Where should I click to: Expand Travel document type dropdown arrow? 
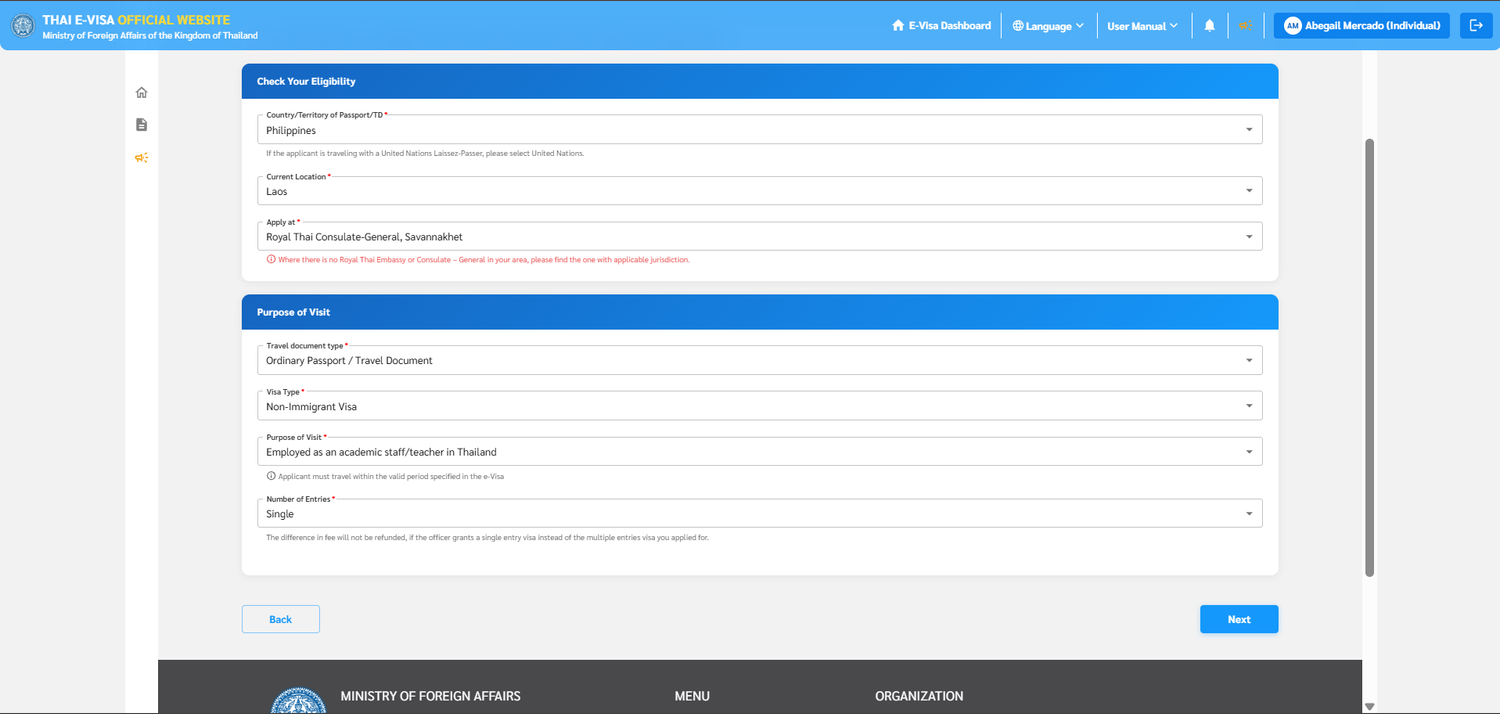(1249, 360)
